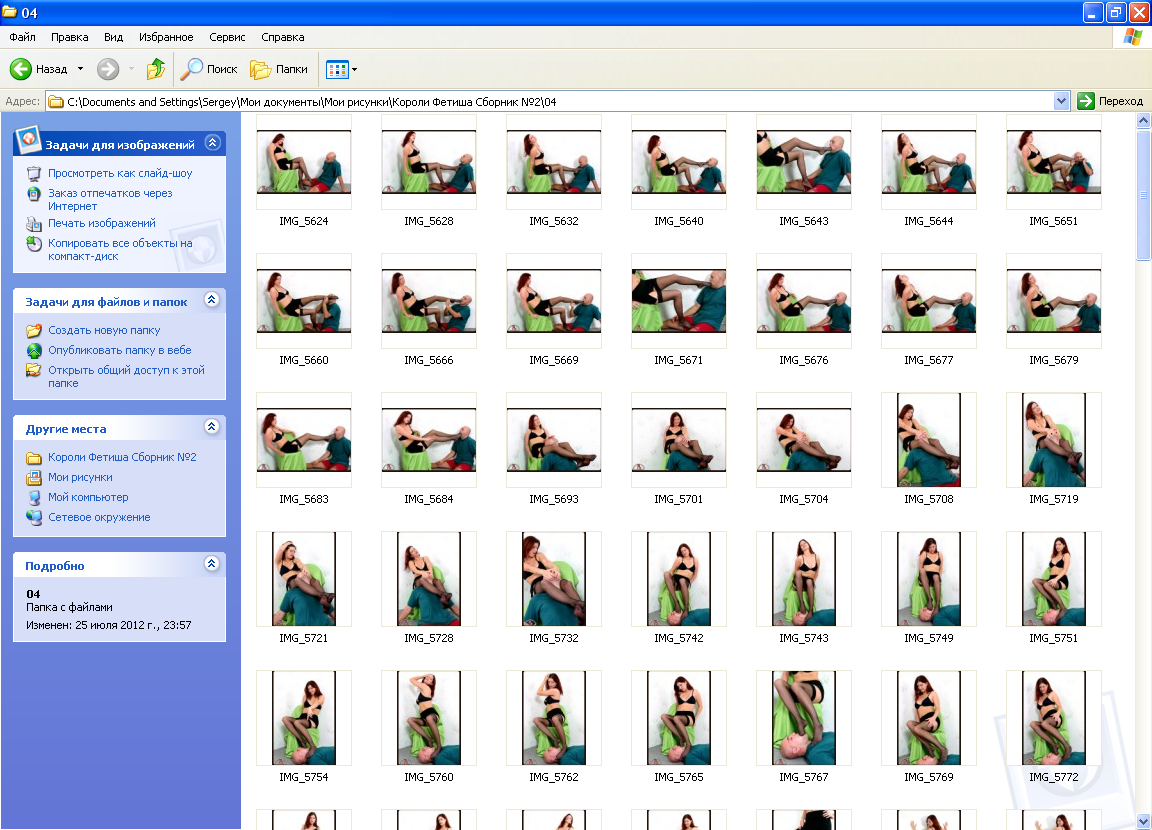The width and height of the screenshot is (1152, 830).
Task: Click the Forward arrow button
Action: coord(108,69)
